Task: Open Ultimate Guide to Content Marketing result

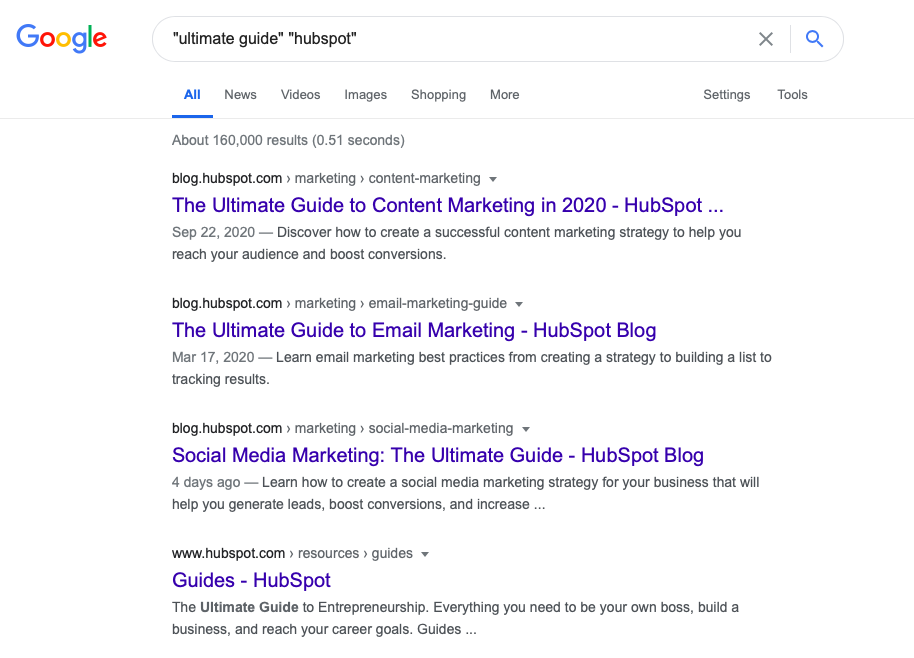Action: pyautogui.click(x=447, y=206)
